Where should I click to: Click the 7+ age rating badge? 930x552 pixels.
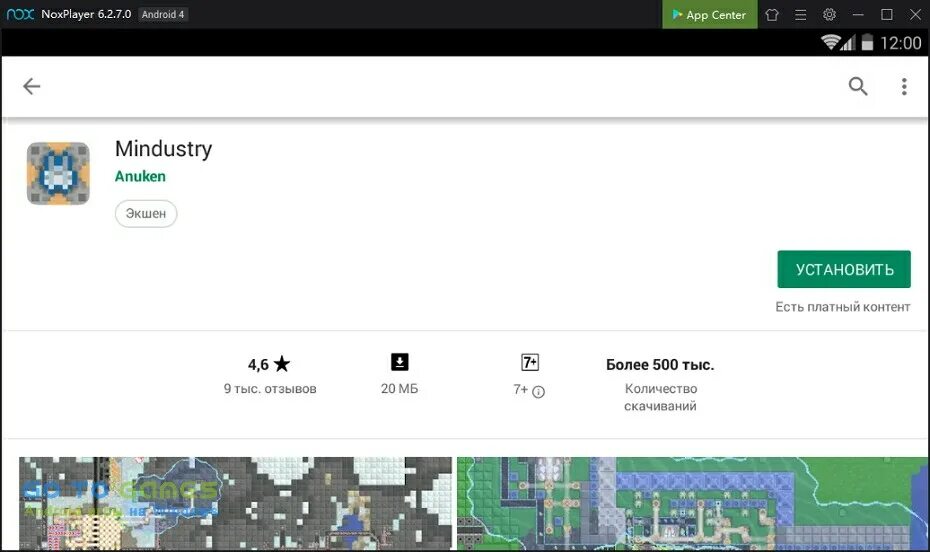pyautogui.click(x=530, y=362)
